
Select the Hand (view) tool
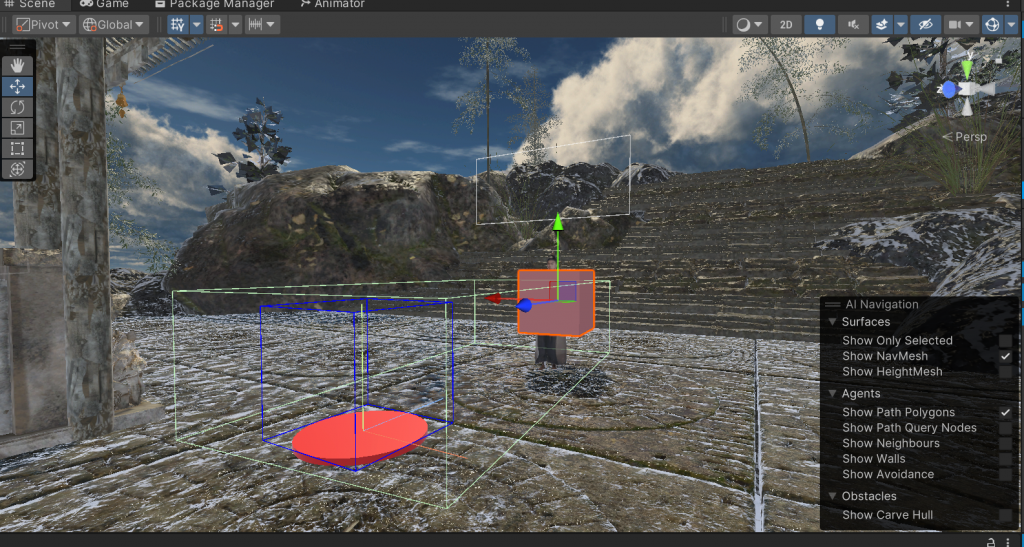[18, 65]
